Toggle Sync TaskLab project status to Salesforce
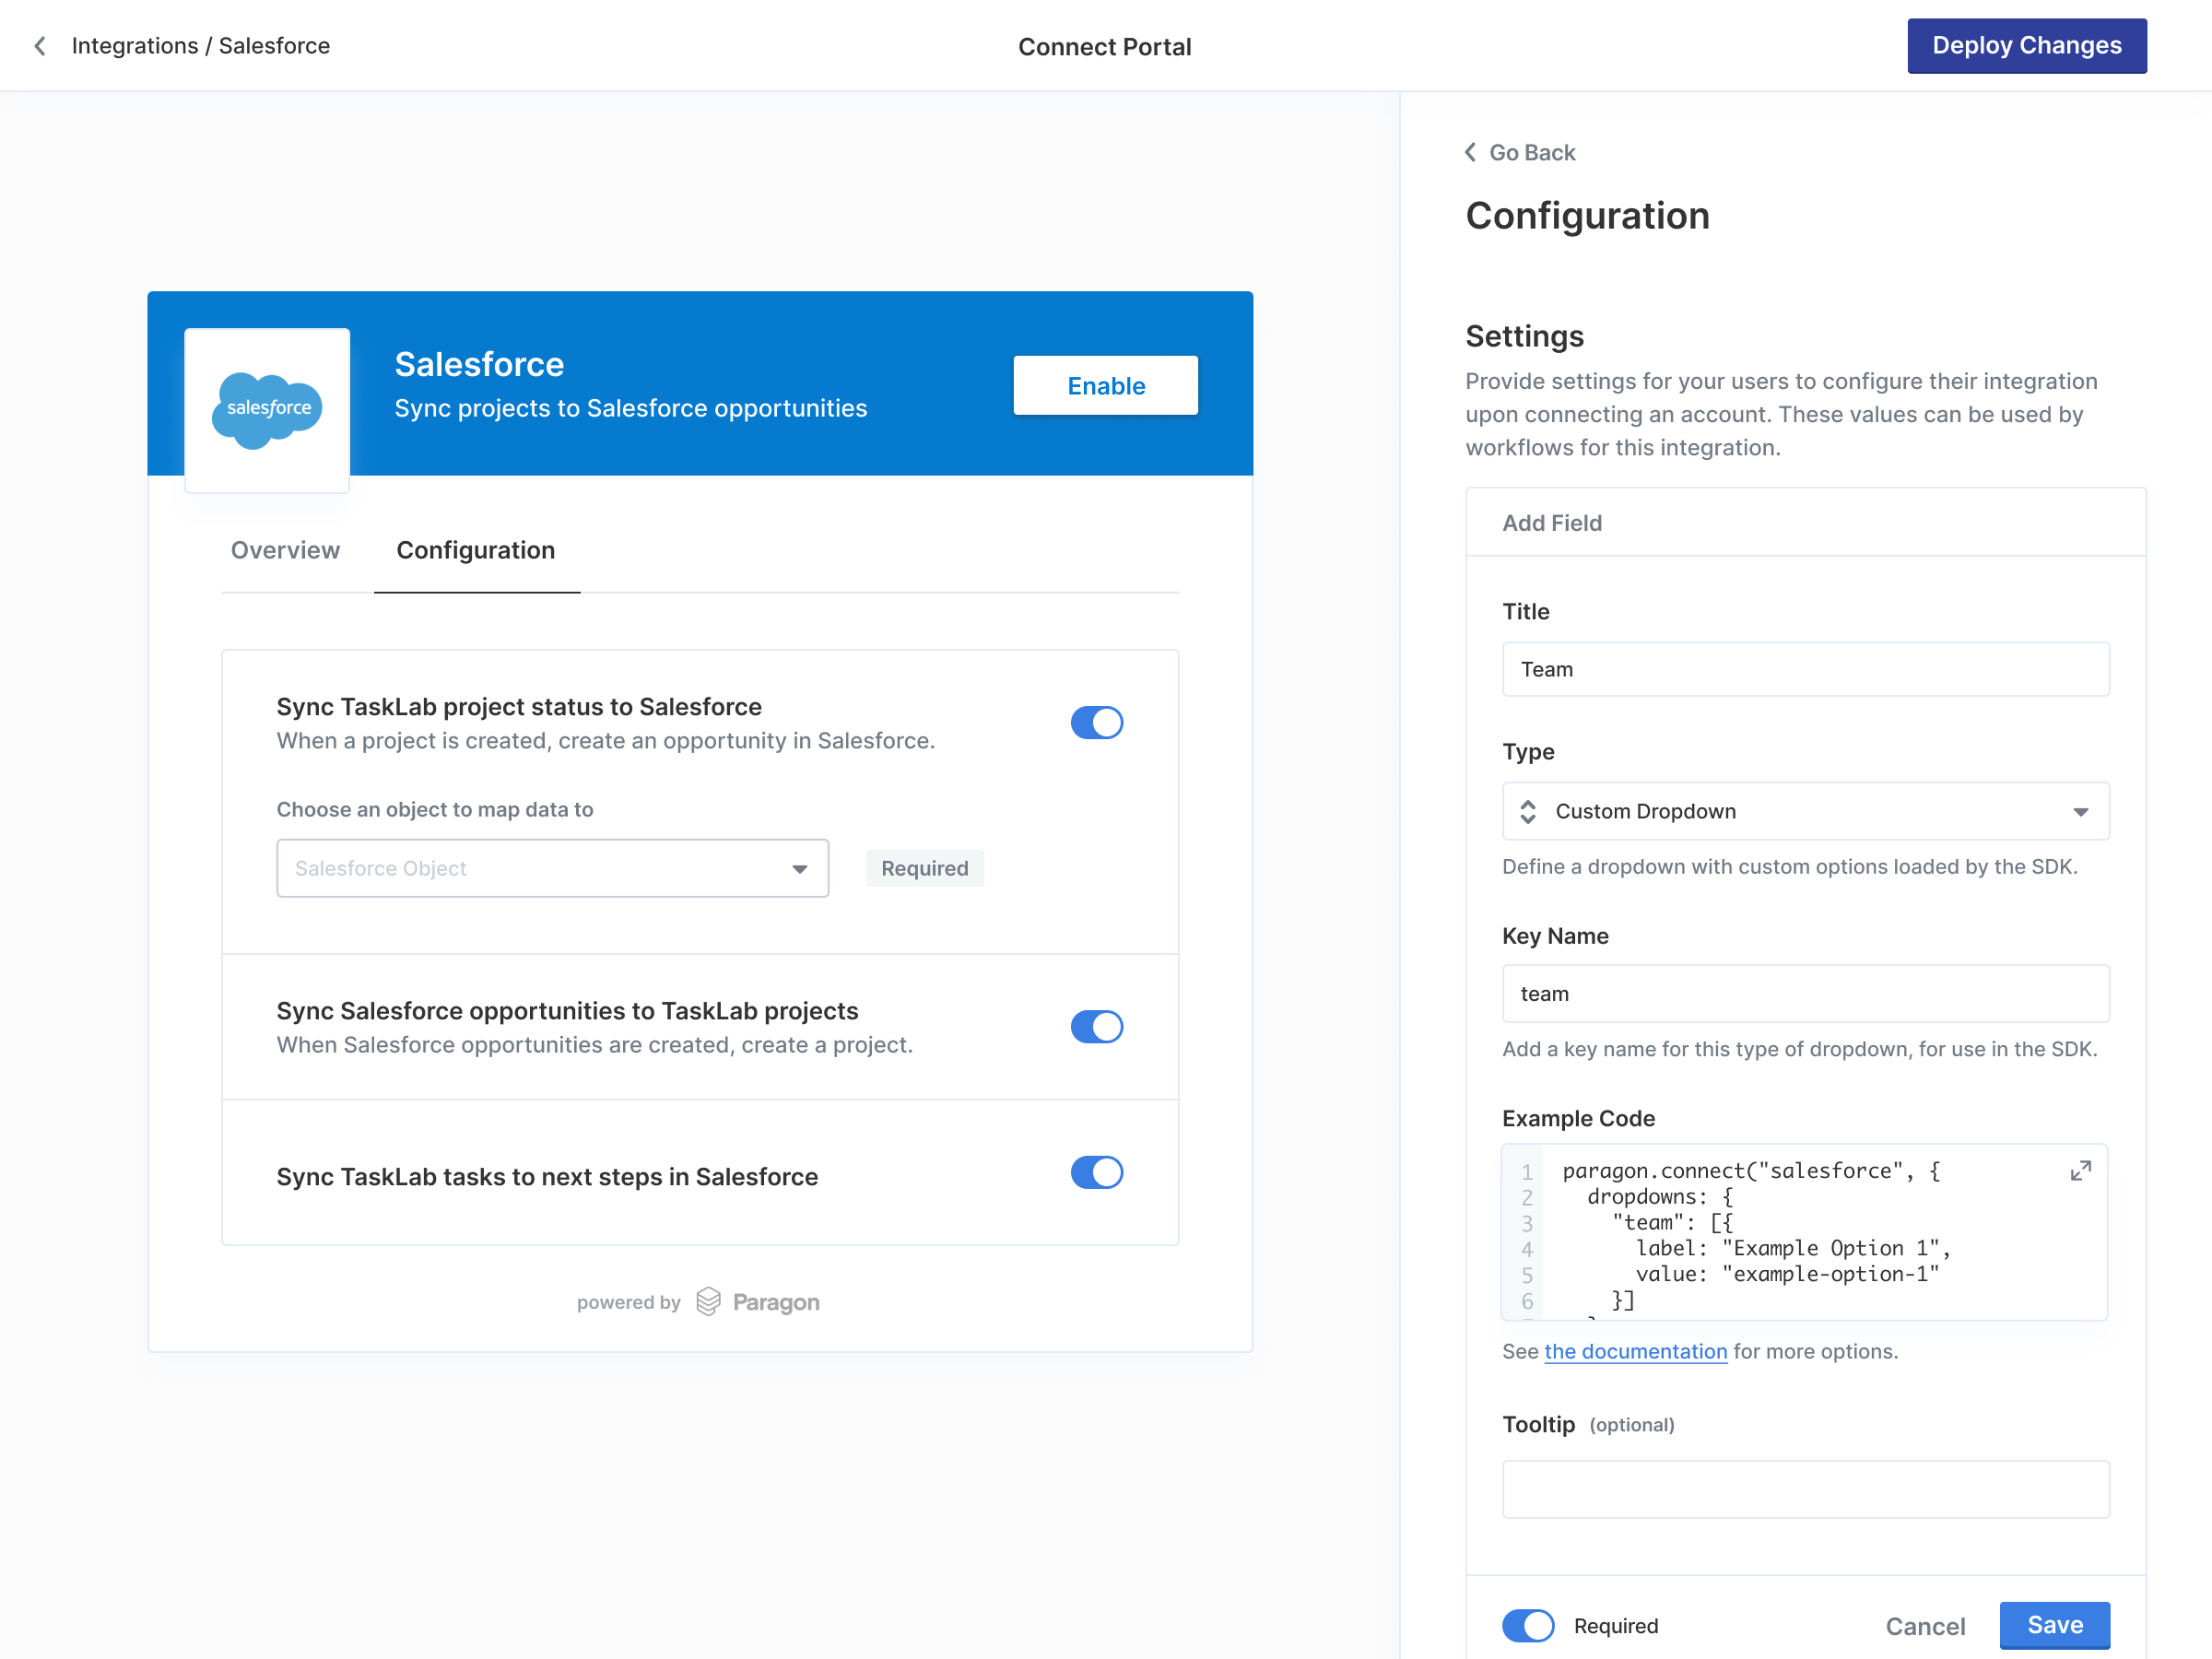This screenshot has height=1659, width=2212. pyautogui.click(x=1097, y=722)
